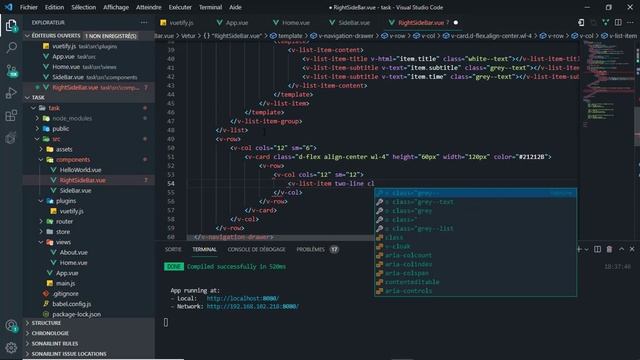Screen dimensions: 640x360
Task: Open localhost:8080 link in terminal
Action: 243,298
